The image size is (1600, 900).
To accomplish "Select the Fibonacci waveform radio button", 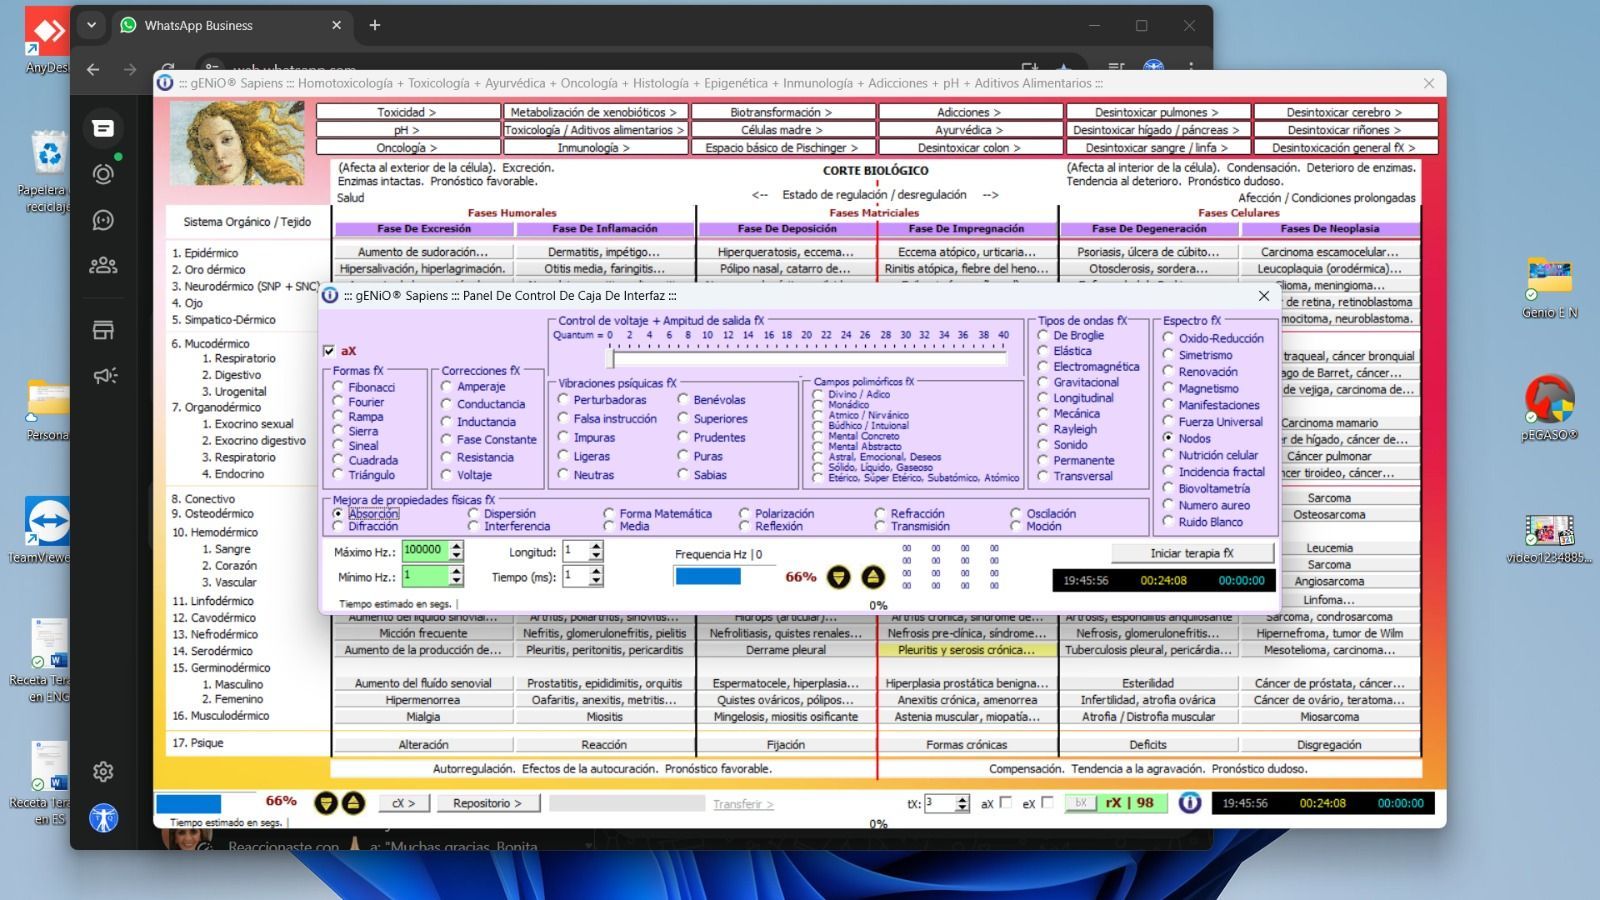I will point(338,387).
